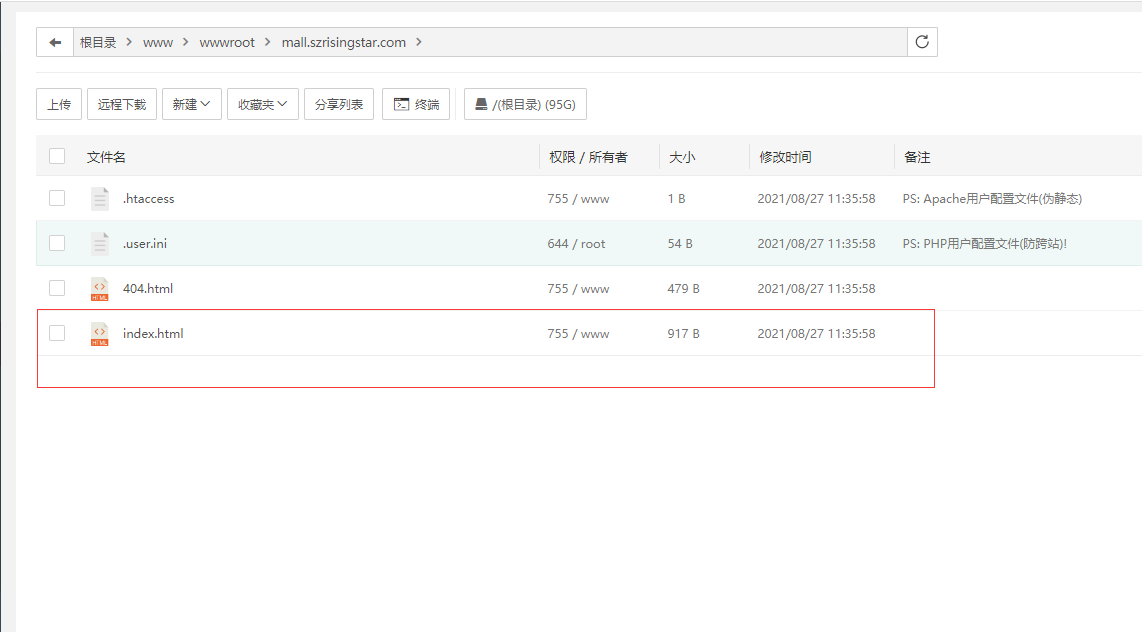Click the 远程下载 button
Image resolution: width=1142 pixels, height=632 pixels.
coord(122,104)
